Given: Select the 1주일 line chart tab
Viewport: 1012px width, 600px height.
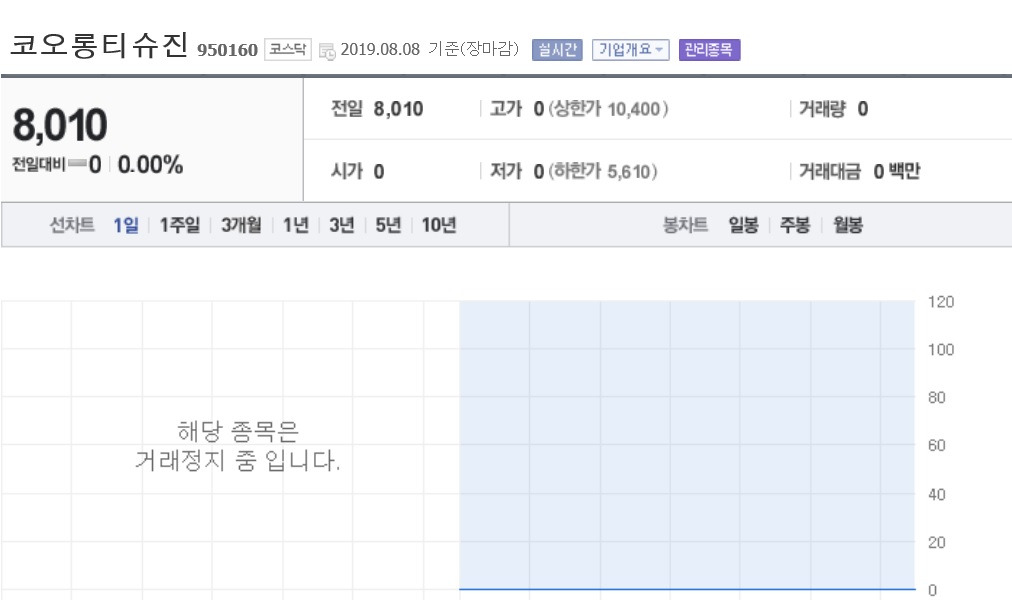Looking at the screenshot, I should [x=179, y=225].
